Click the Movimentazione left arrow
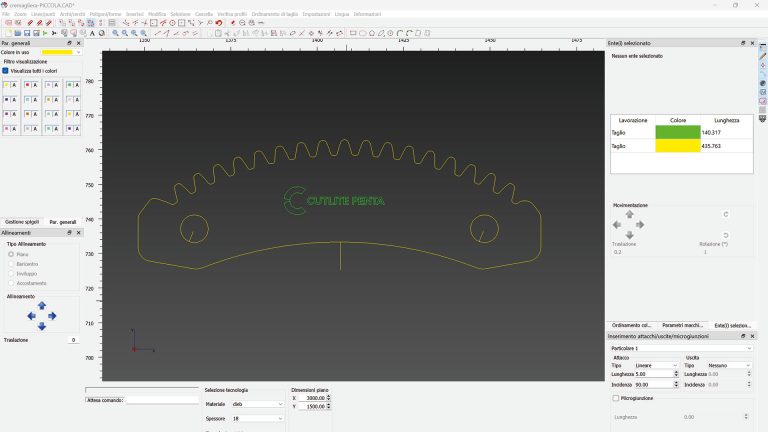Viewport: 768px width, 432px height. [617, 225]
